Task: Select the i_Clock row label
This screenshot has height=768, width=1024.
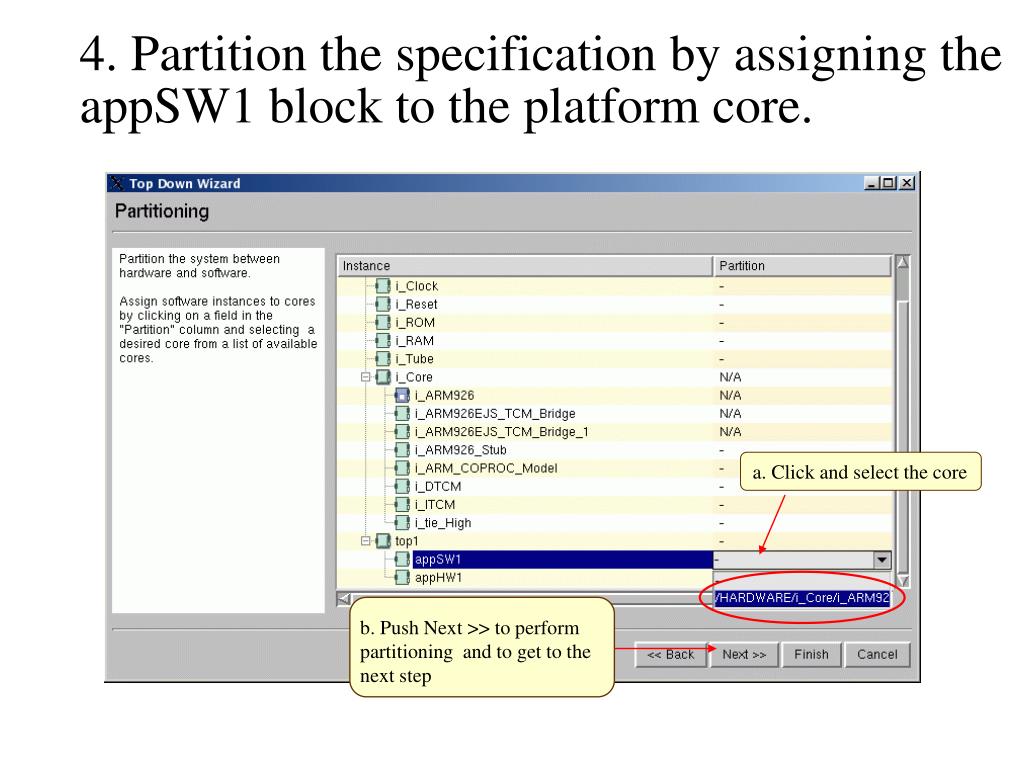Action: (417, 286)
